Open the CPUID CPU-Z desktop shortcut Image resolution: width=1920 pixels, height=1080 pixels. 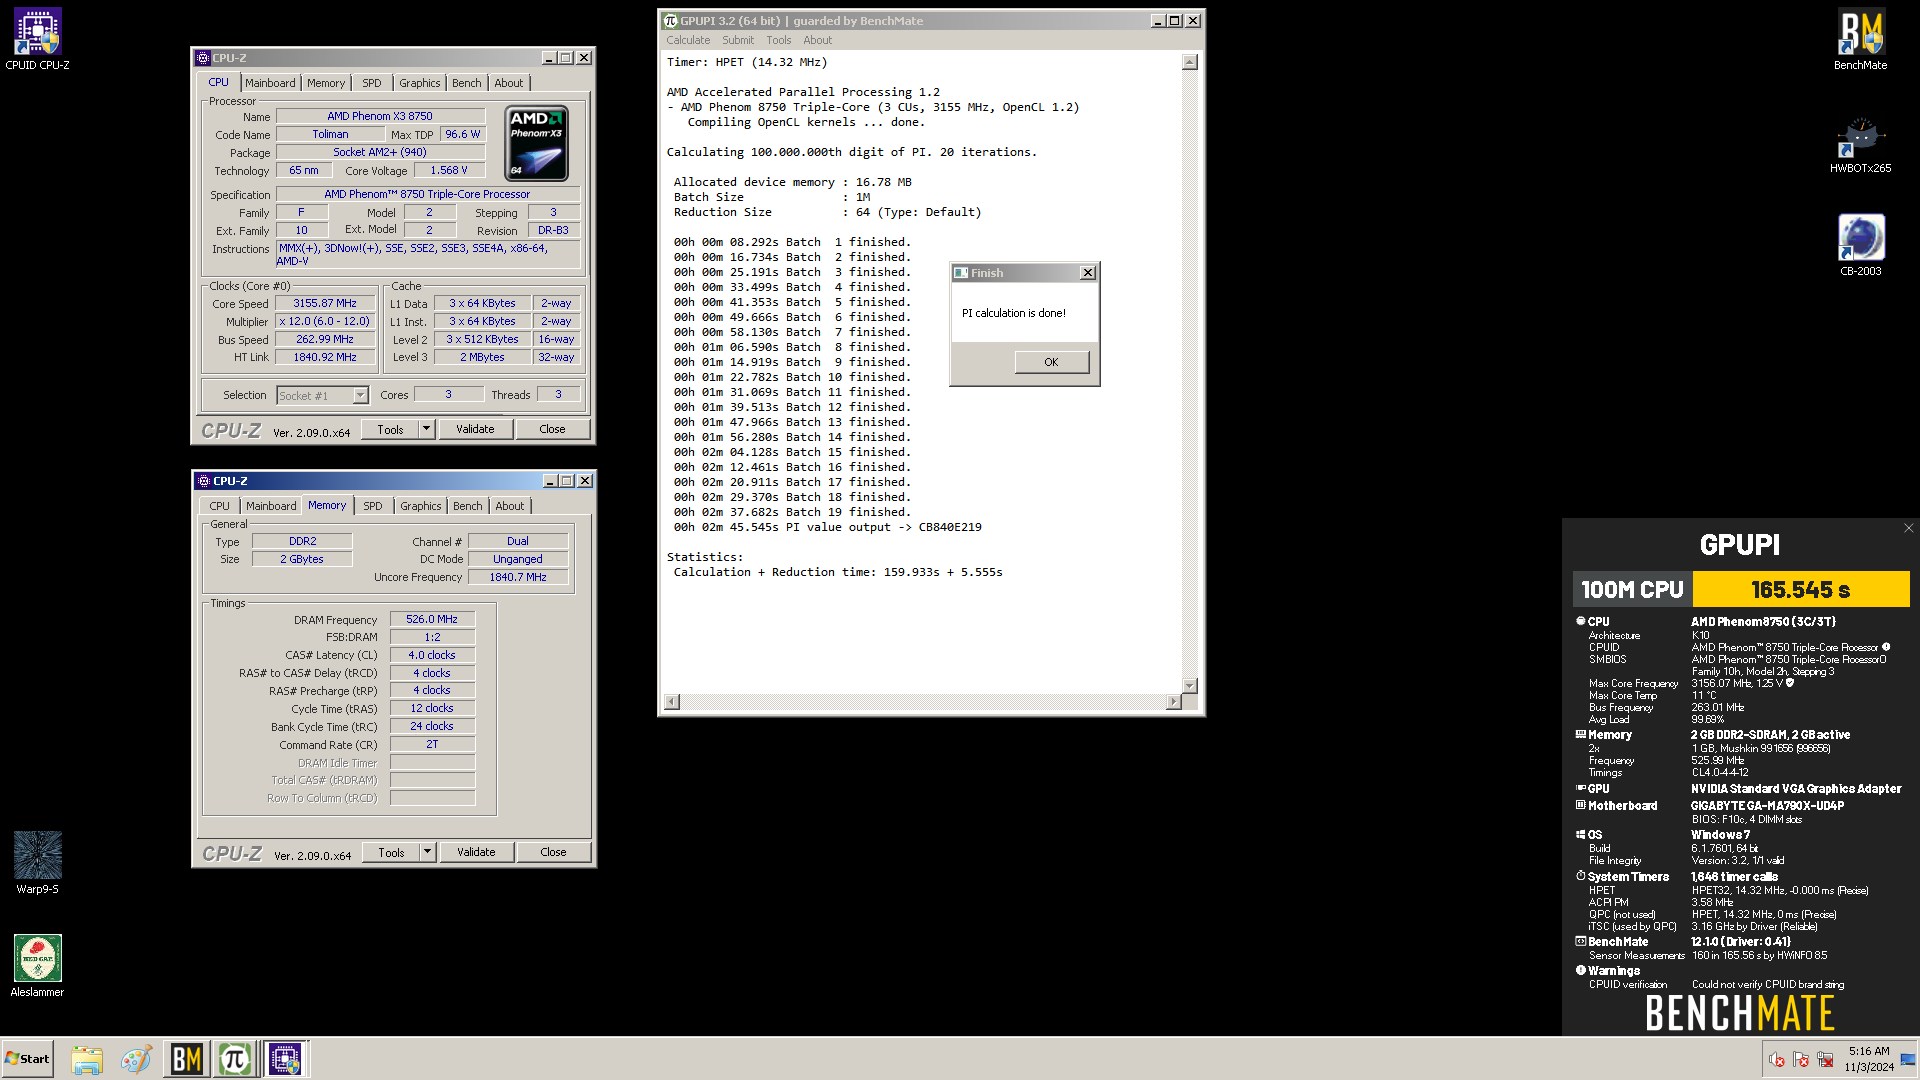tap(37, 40)
